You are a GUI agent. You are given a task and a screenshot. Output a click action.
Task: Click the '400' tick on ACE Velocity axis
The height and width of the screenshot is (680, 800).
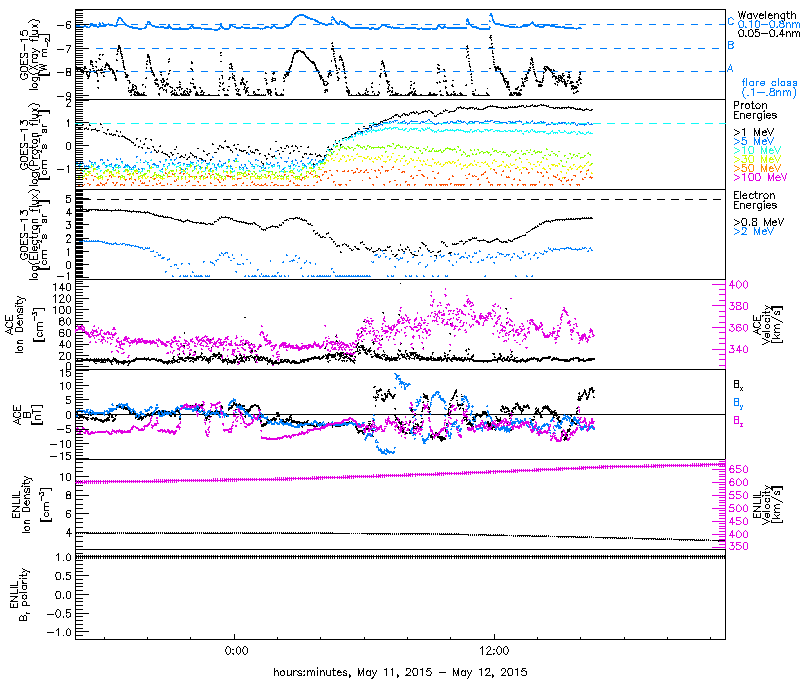point(739,285)
